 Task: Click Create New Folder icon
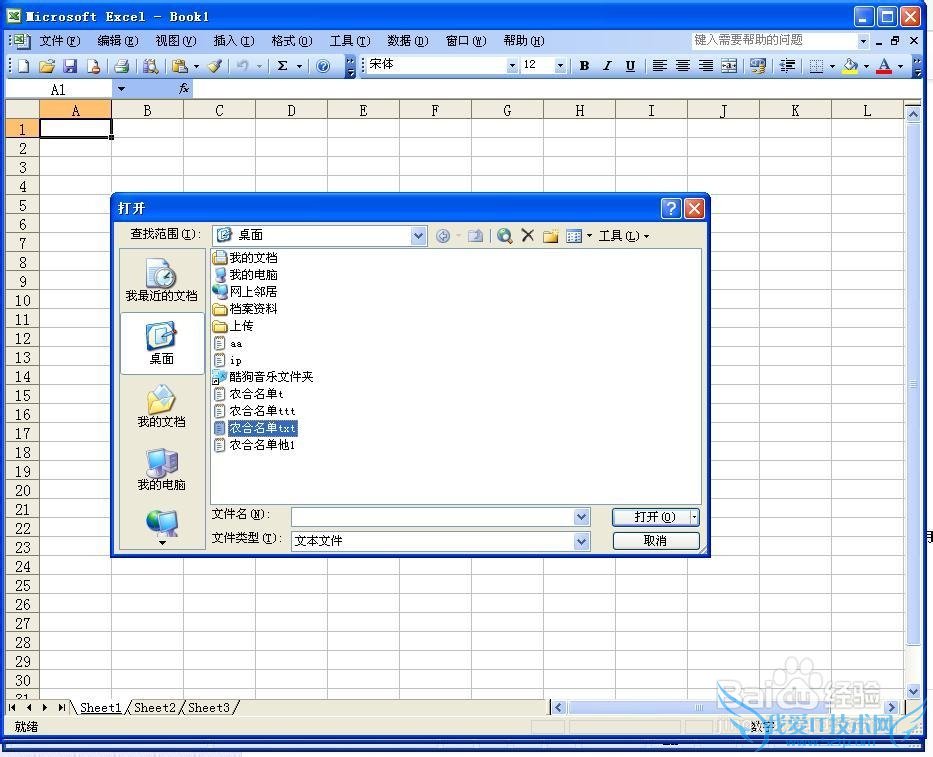(550, 236)
